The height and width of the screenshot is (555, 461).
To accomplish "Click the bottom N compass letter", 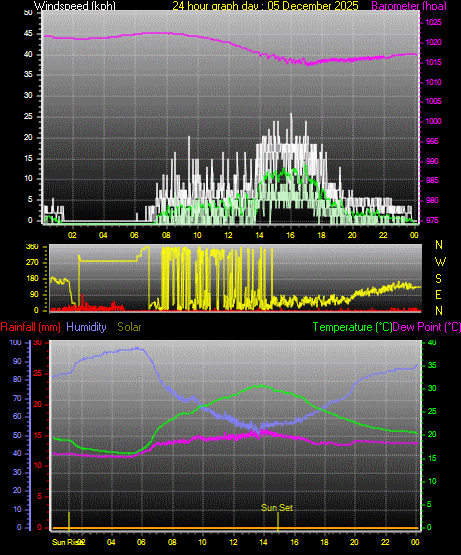I will coord(439,311).
